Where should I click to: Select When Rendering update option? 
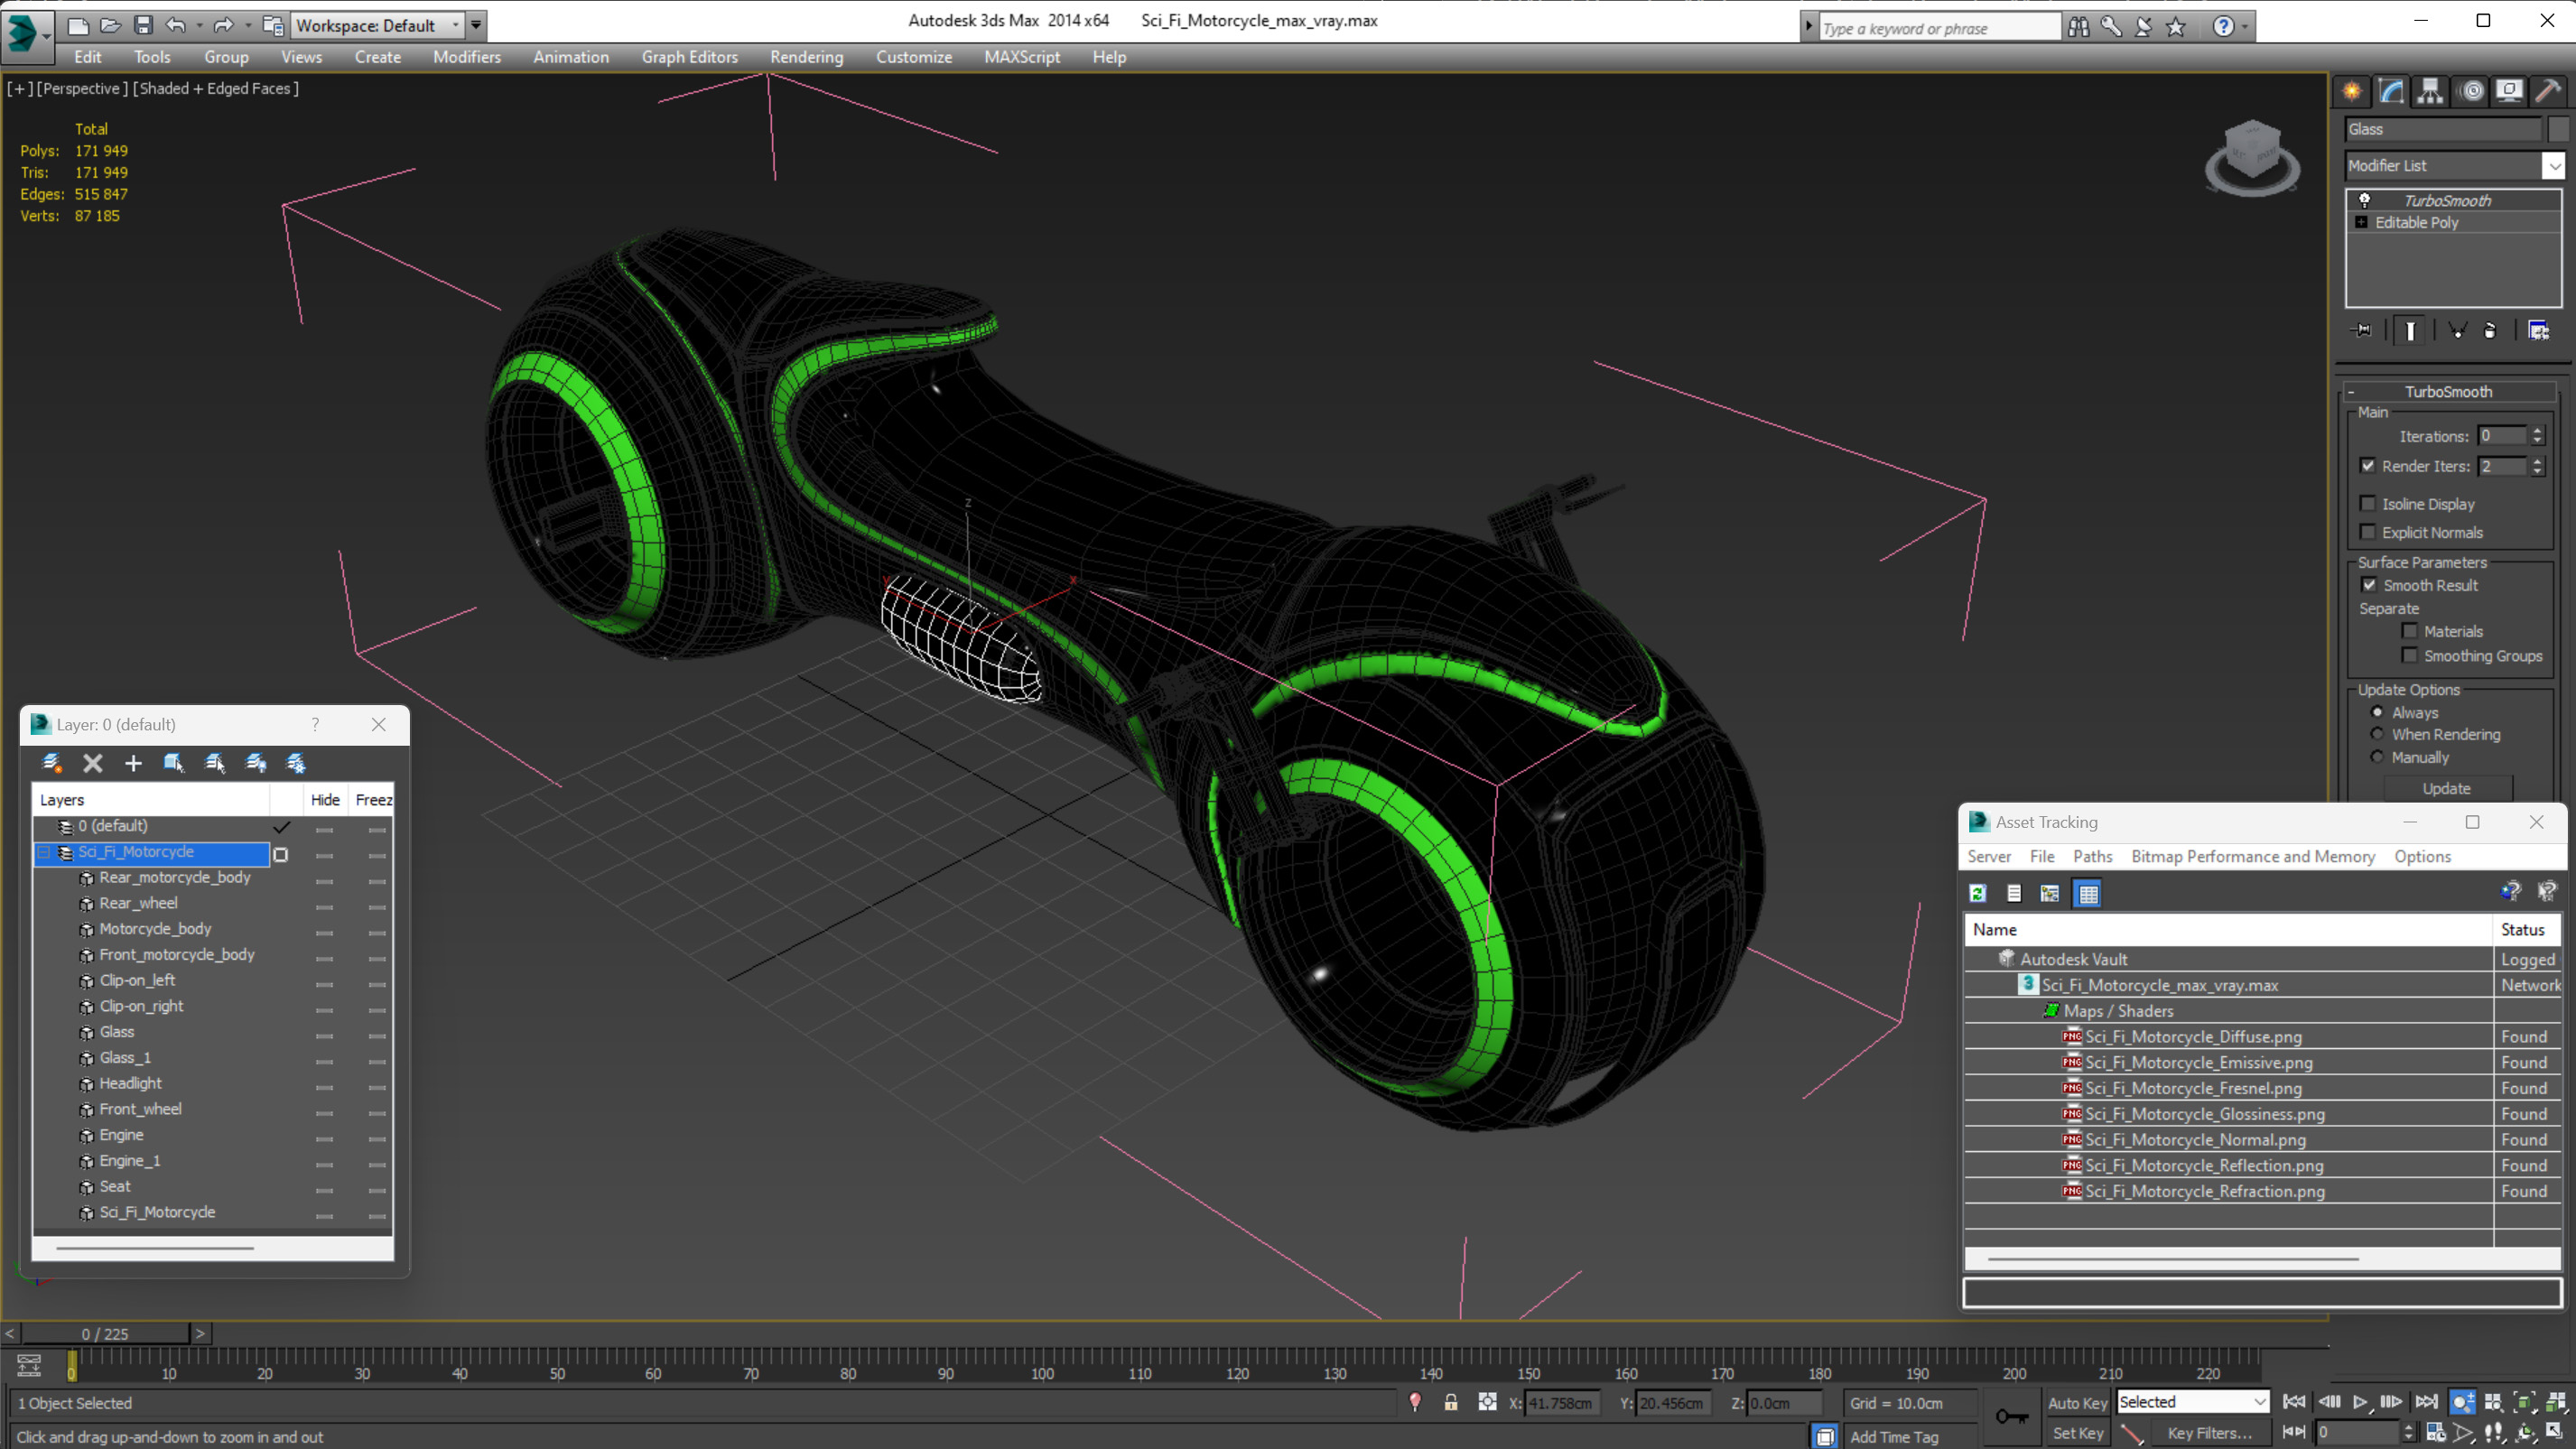2377,734
